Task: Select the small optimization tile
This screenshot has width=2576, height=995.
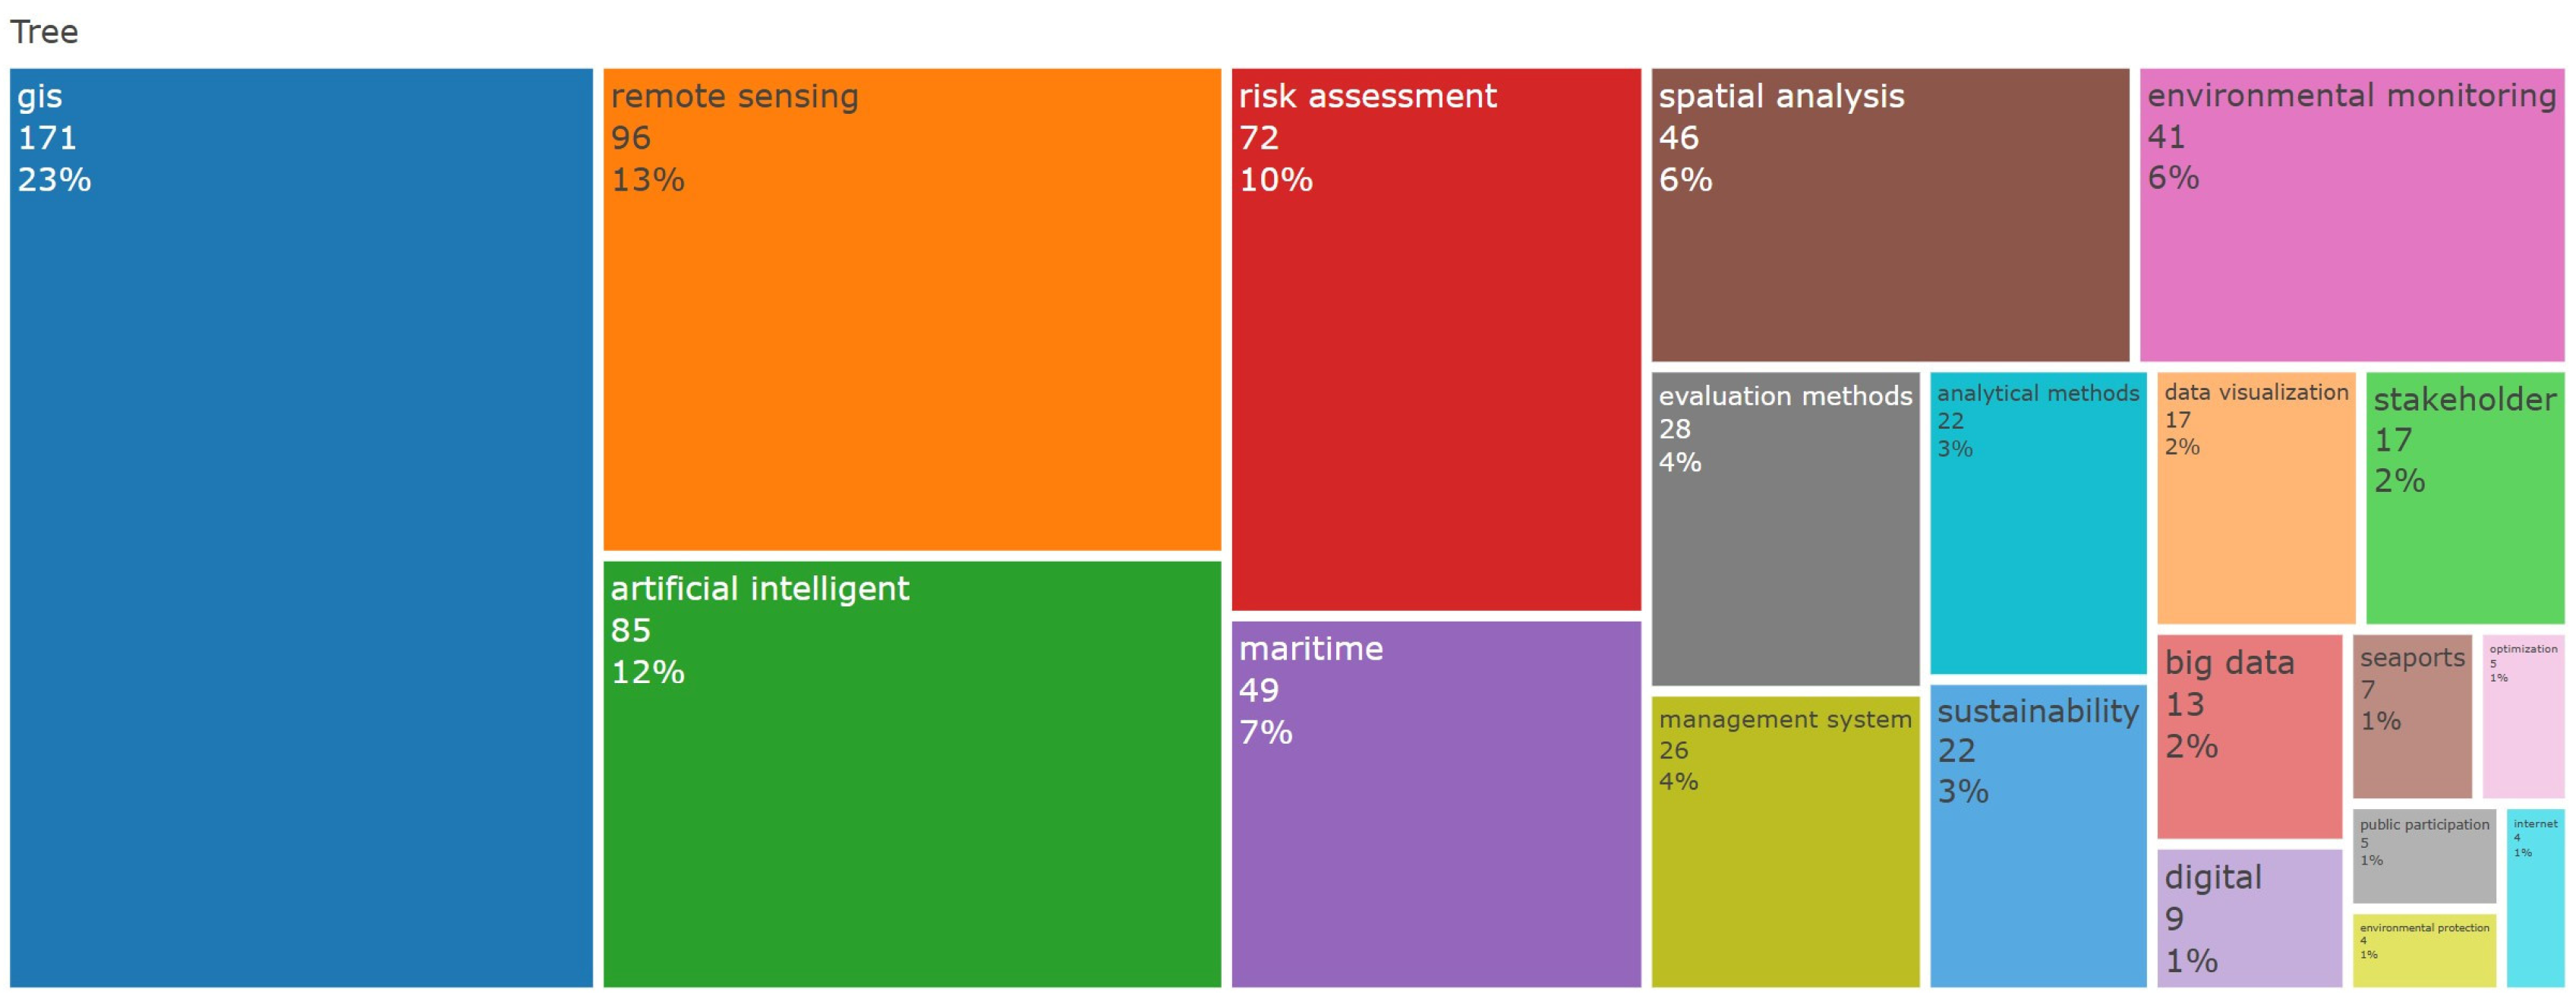Action: 2522,716
